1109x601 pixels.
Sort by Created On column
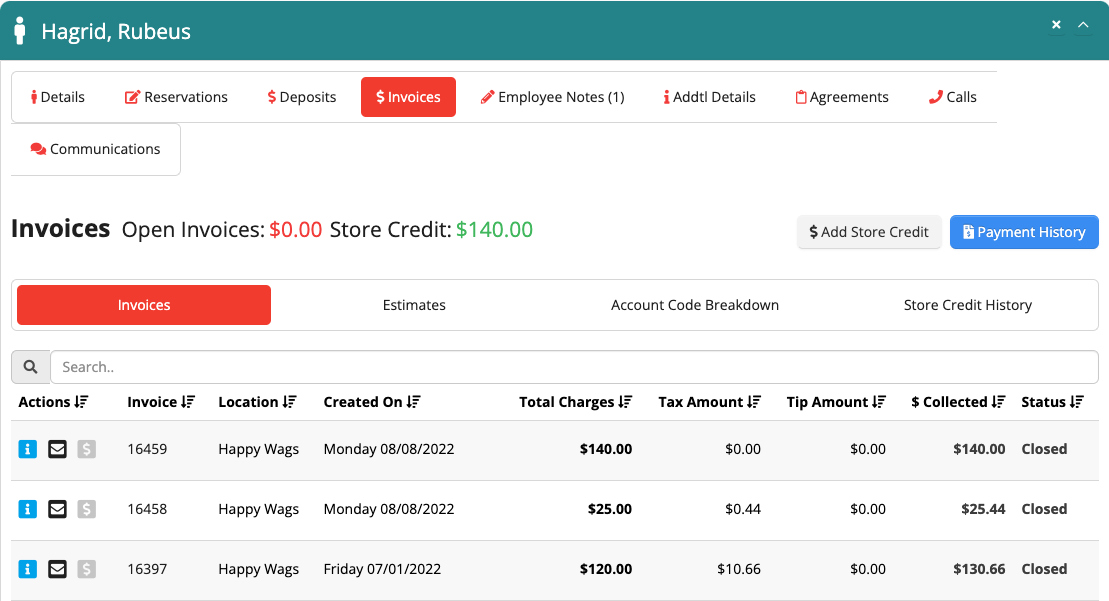pyautogui.click(x=371, y=402)
